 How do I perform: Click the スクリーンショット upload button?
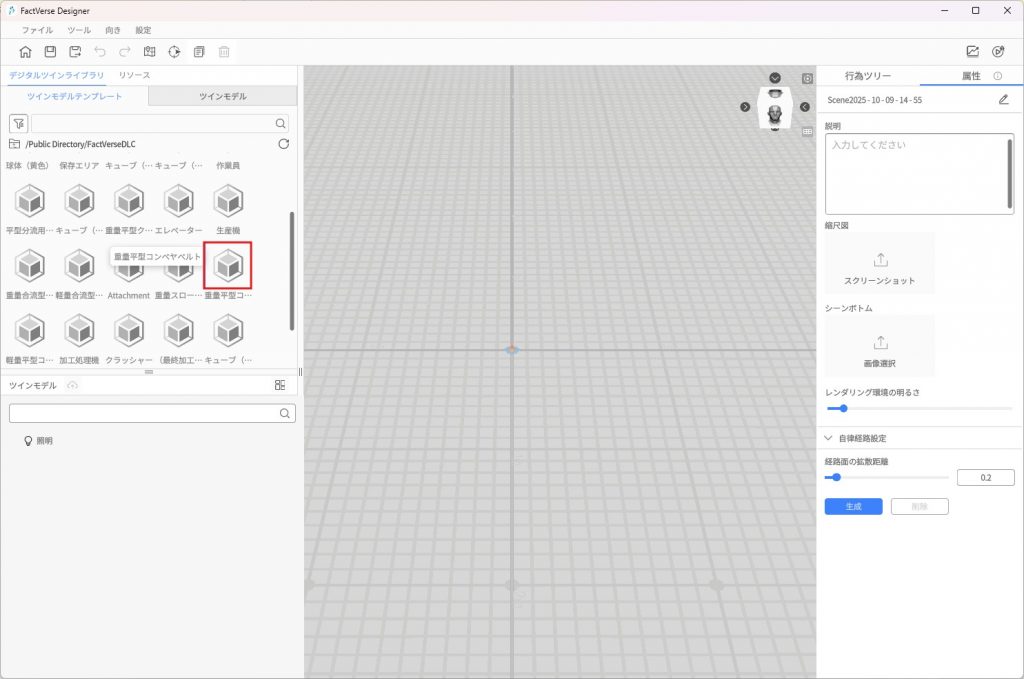880,264
